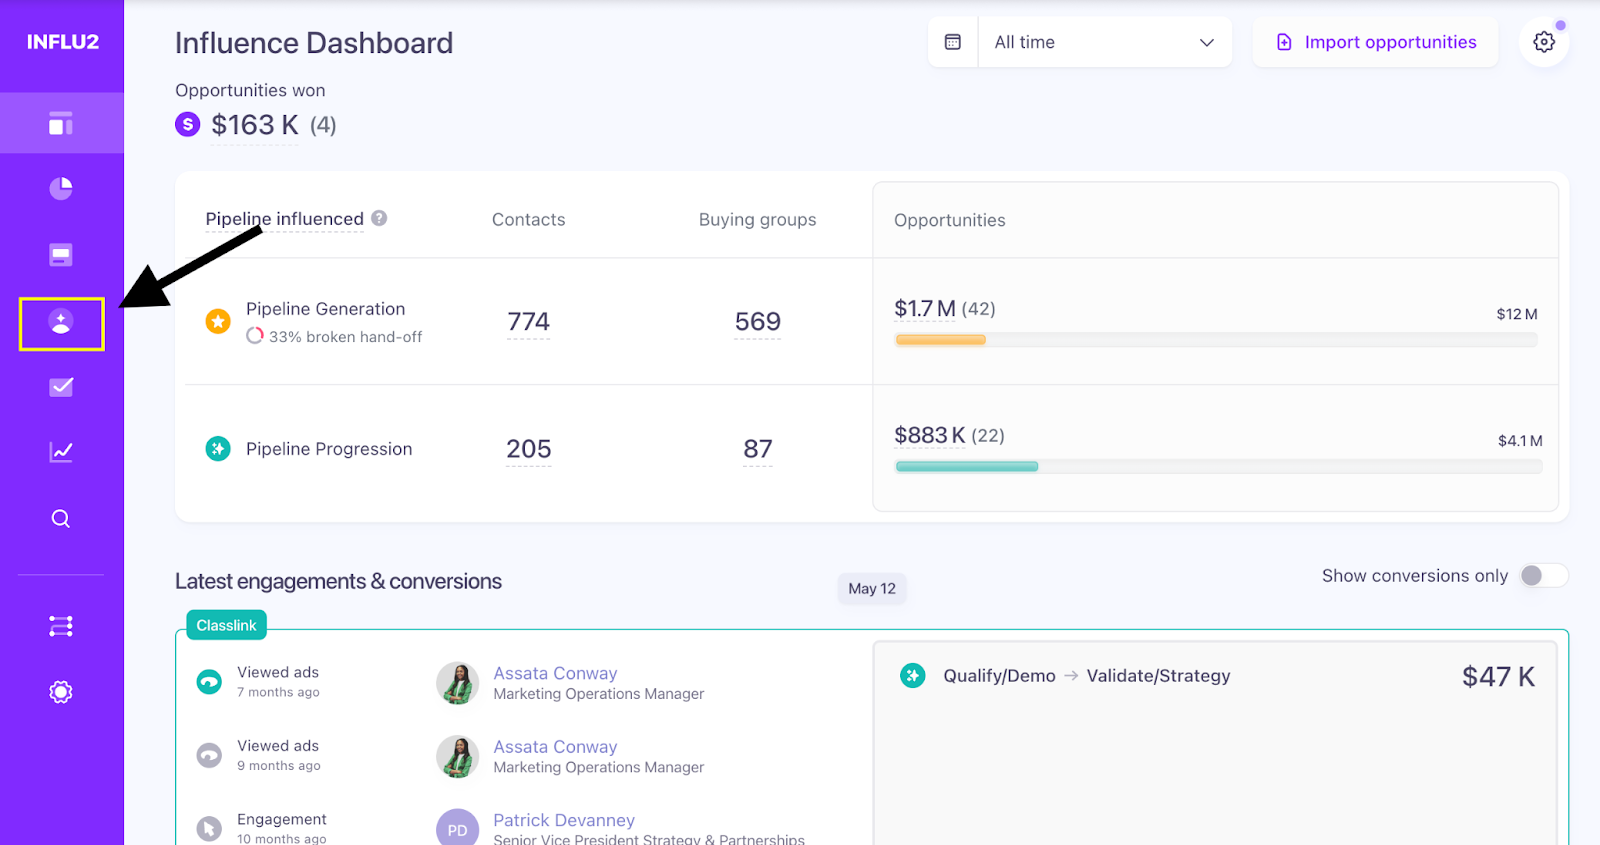1600x845 pixels.
Task: Open the contact person sidebar icon
Action: coord(61,322)
